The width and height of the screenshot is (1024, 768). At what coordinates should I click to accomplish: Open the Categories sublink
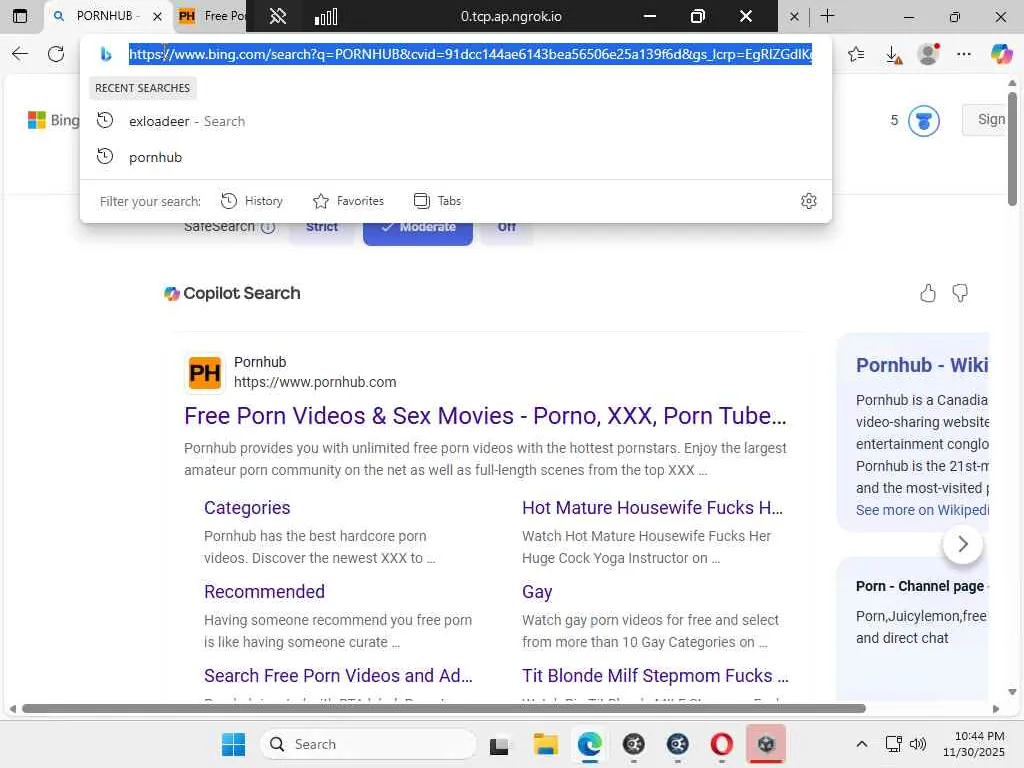247,508
